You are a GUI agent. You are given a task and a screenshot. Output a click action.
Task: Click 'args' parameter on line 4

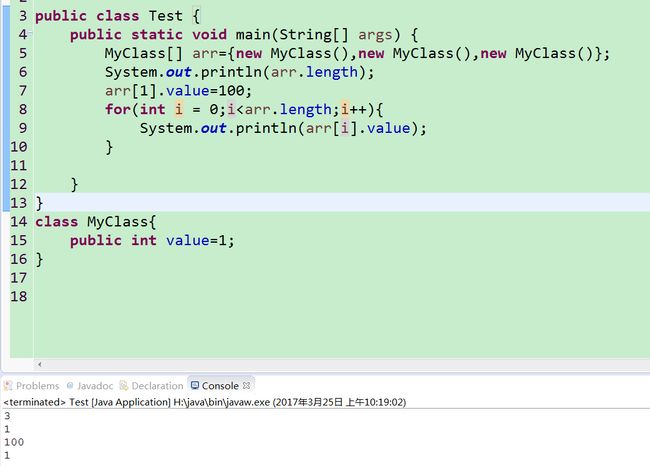(375, 34)
